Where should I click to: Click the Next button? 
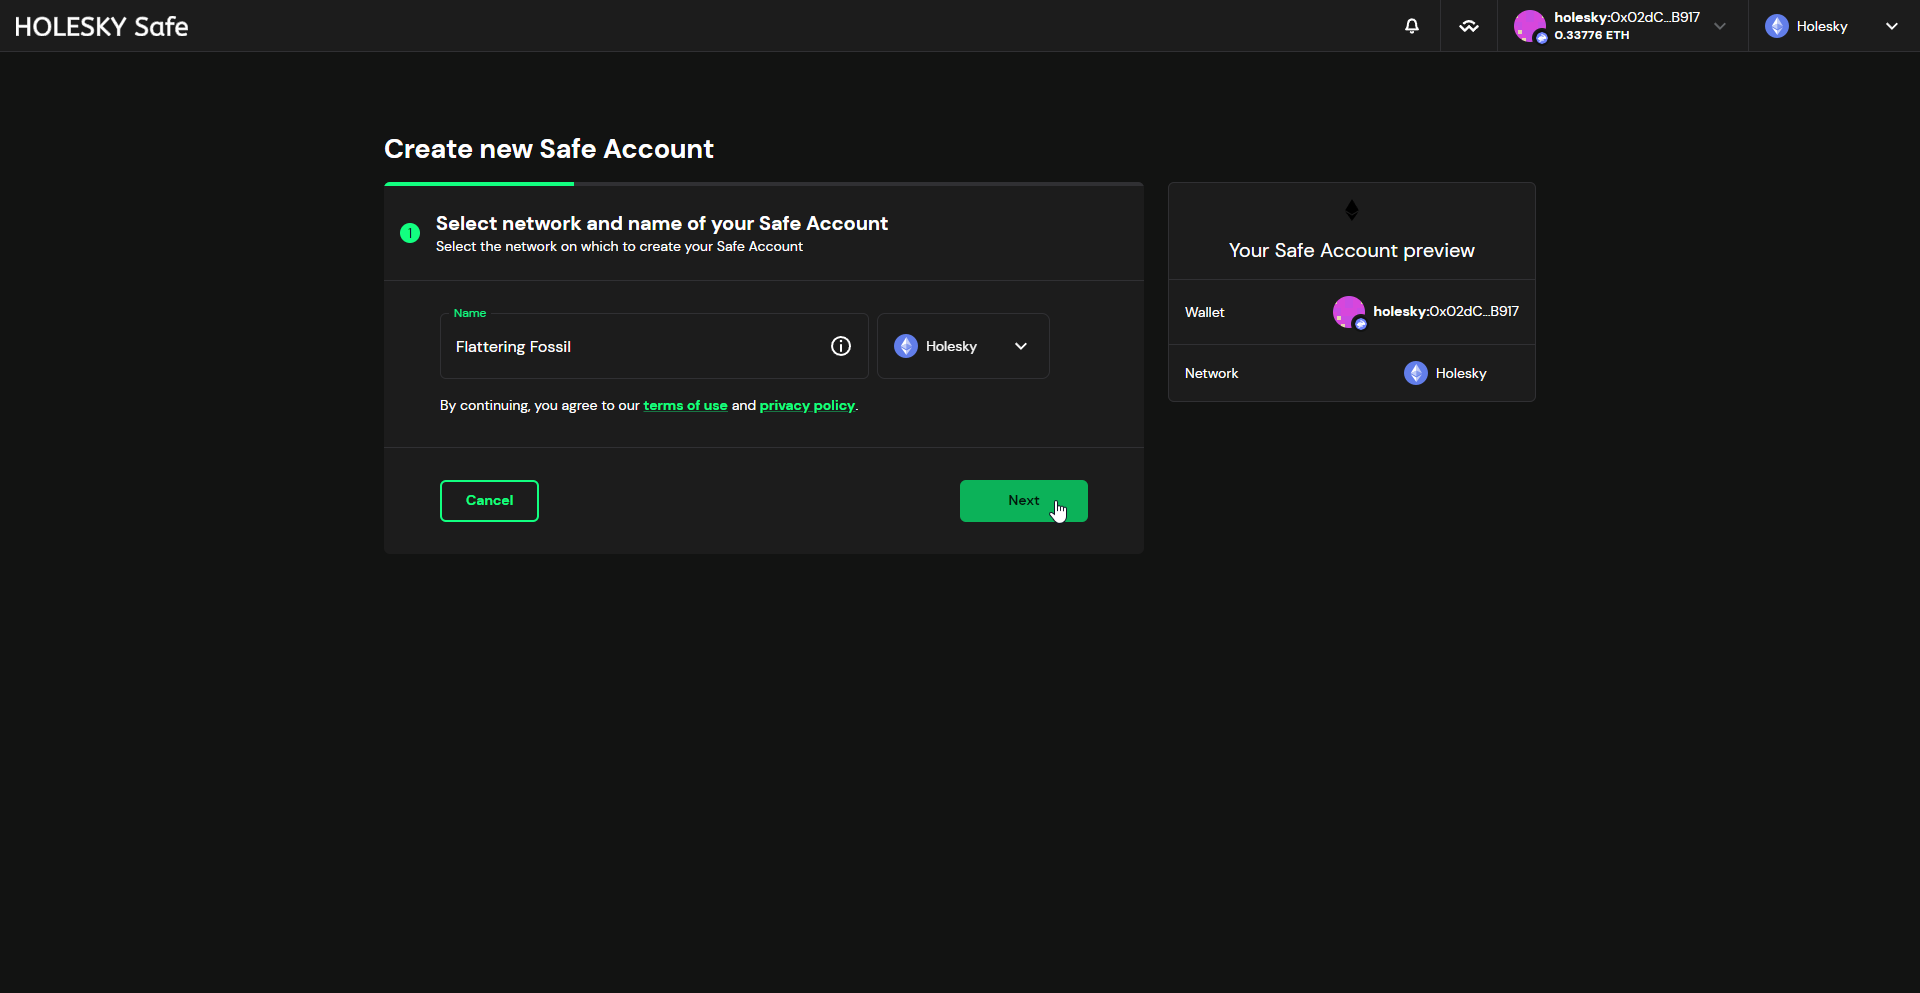(1022, 500)
